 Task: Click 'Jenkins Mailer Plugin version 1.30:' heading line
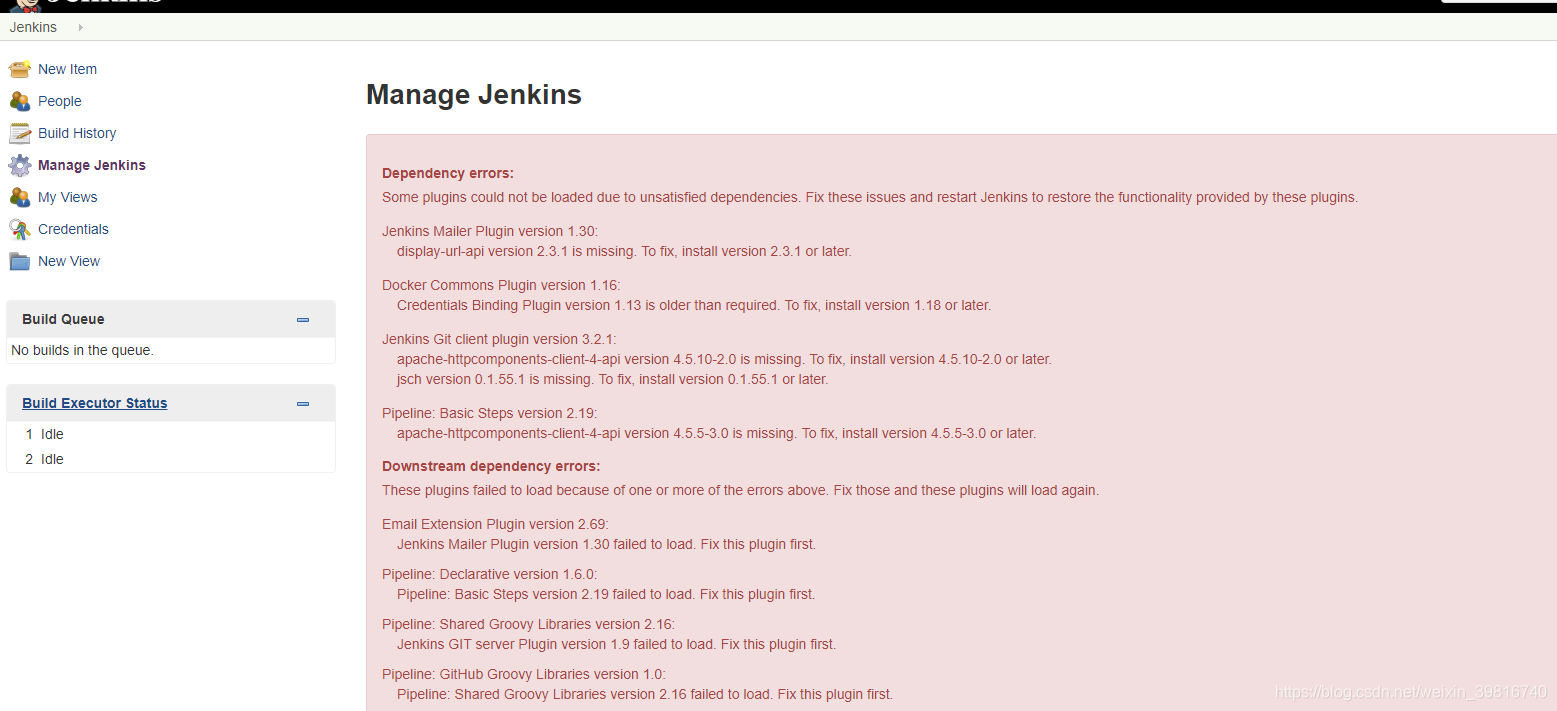click(x=490, y=231)
